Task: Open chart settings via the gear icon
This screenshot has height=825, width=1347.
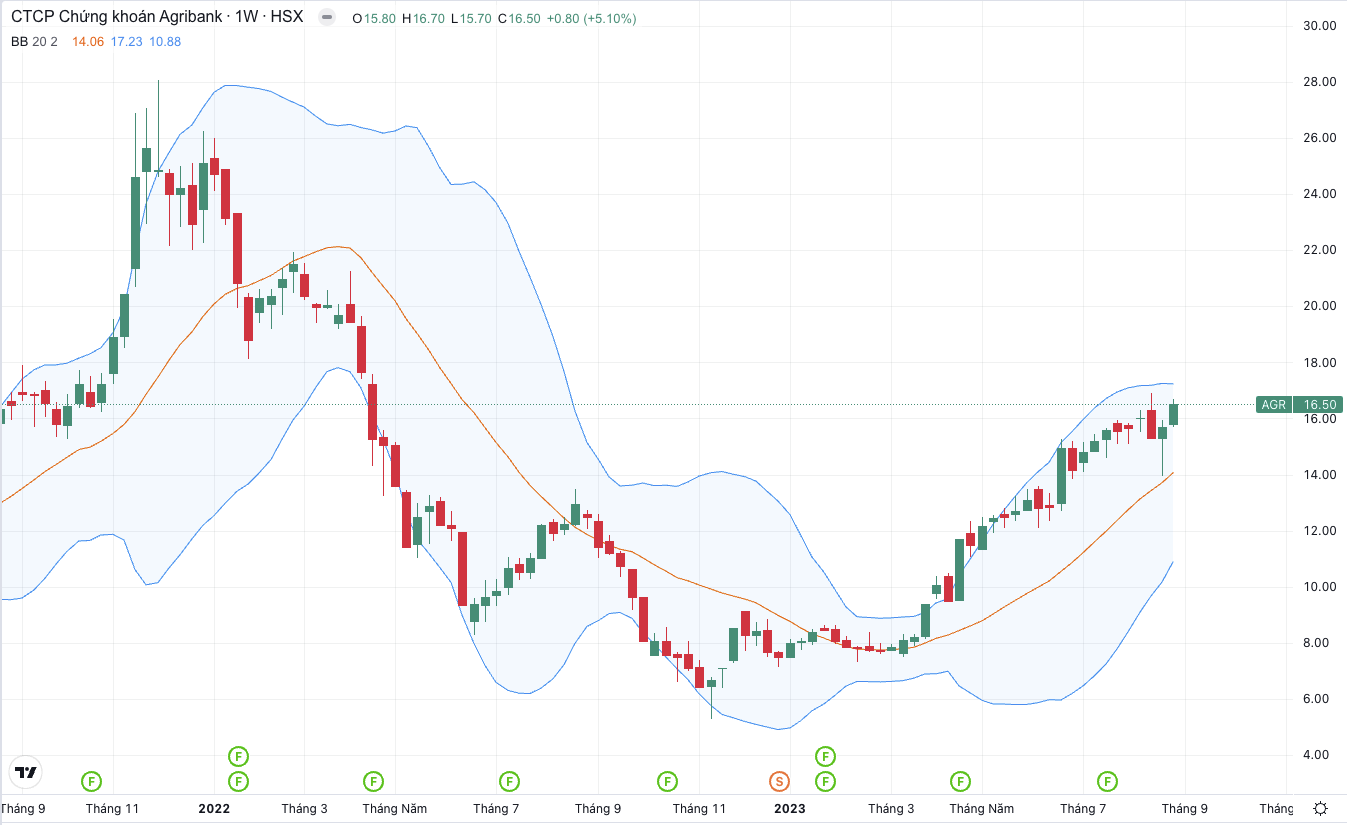Action: 1320,808
